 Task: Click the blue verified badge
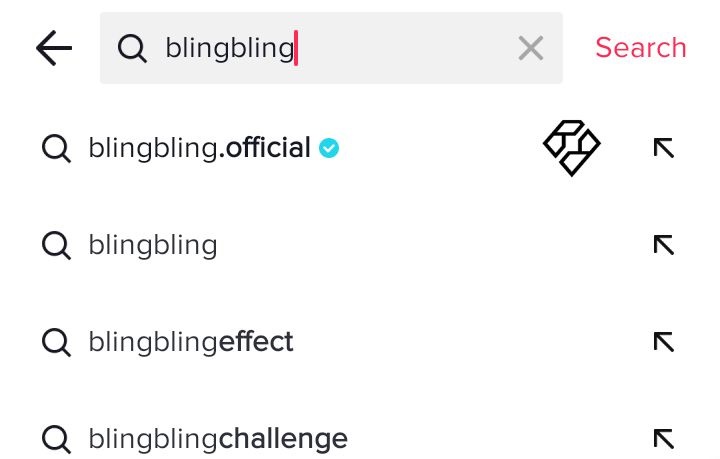coord(329,148)
